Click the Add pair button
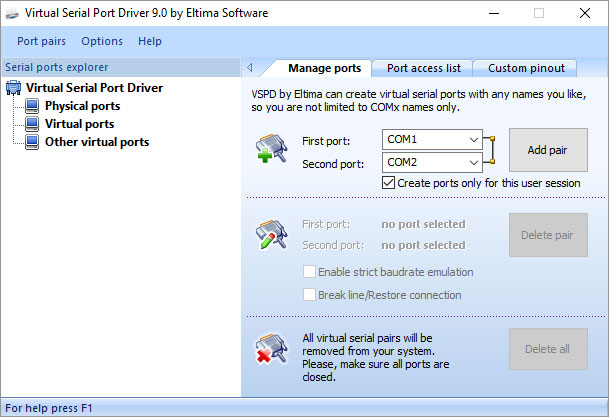609x417 pixels. tap(548, 150)
